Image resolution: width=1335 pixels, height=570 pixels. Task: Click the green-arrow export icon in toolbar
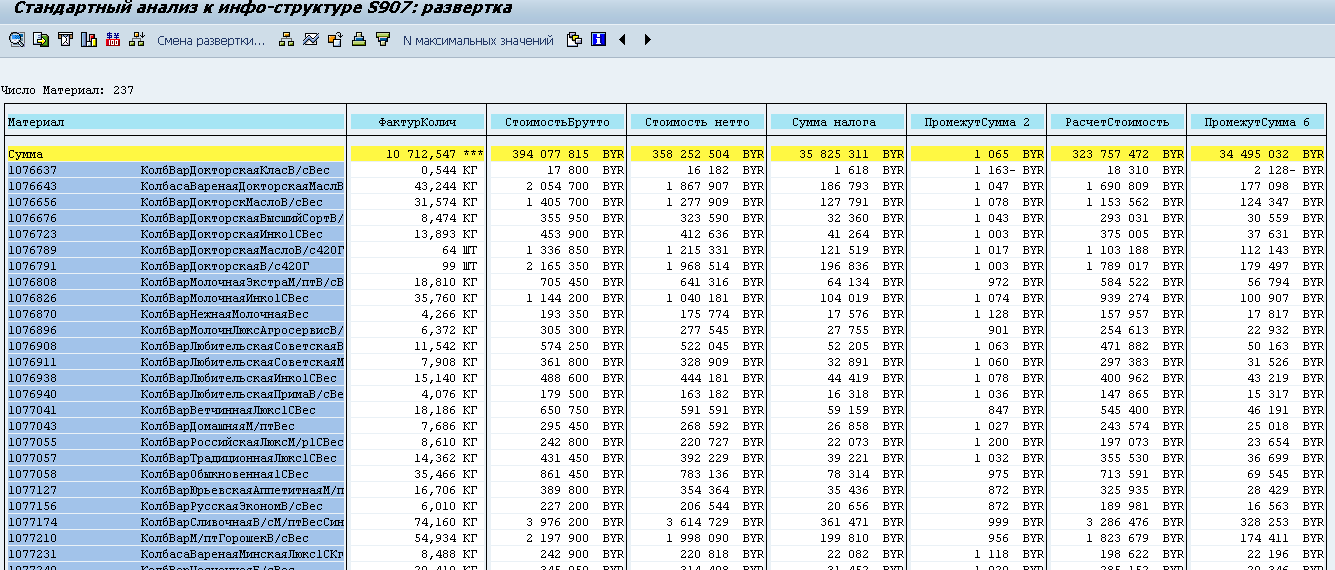click(40, 40)
